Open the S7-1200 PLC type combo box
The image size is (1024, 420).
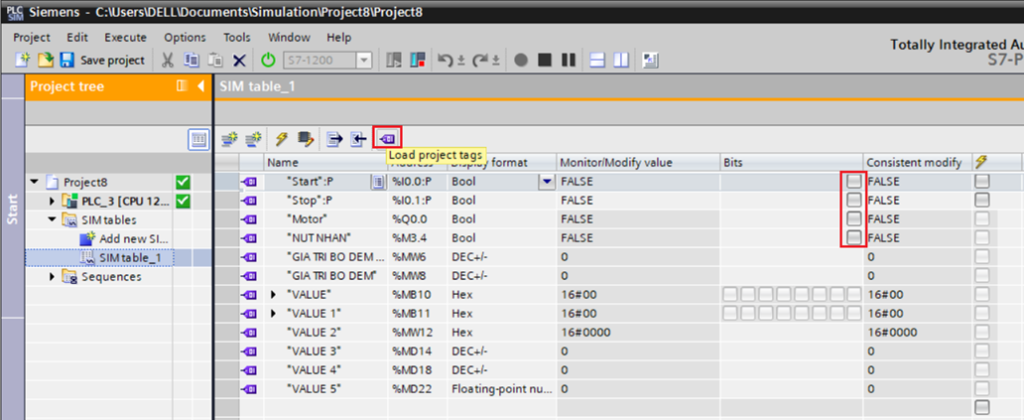tap(328, 60)
